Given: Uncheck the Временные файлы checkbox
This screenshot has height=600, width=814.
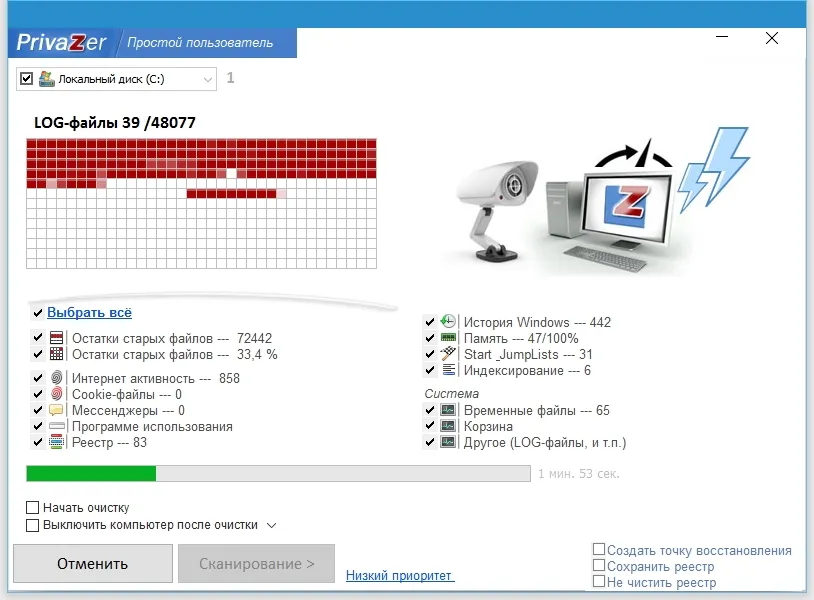Looking at the screenshot, I should 429,410.
